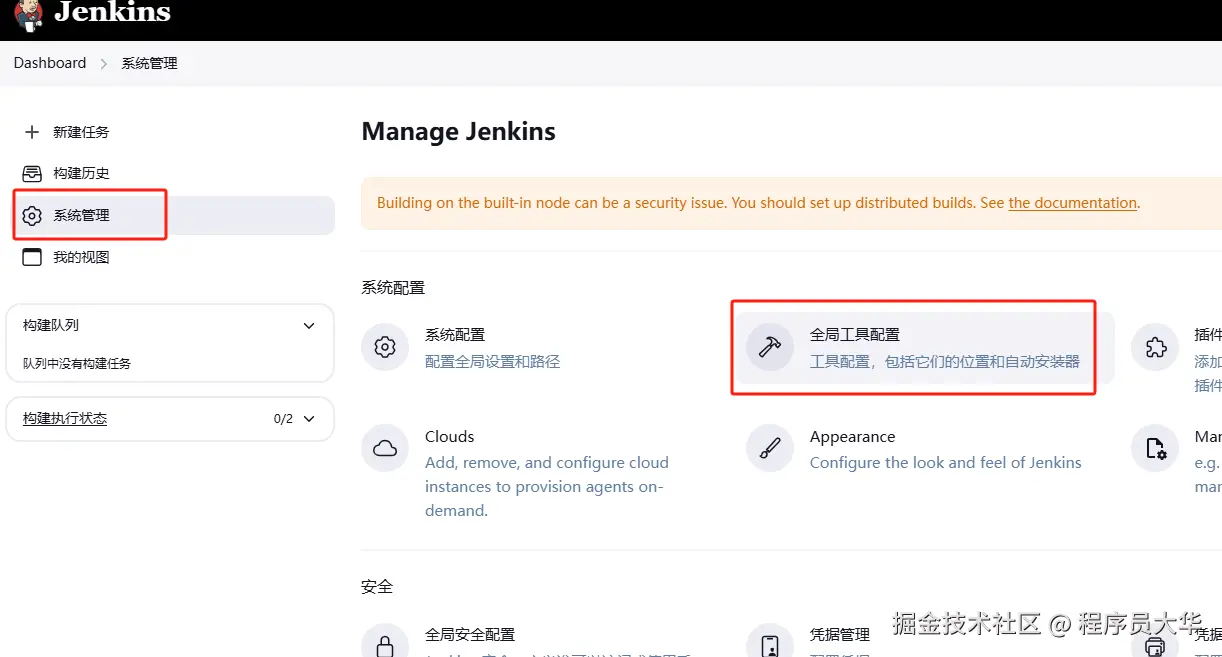The height and width of the screenshot is (657, 1222).
Task: Click the Configure the look and feel text
Action: click(946, 463)
